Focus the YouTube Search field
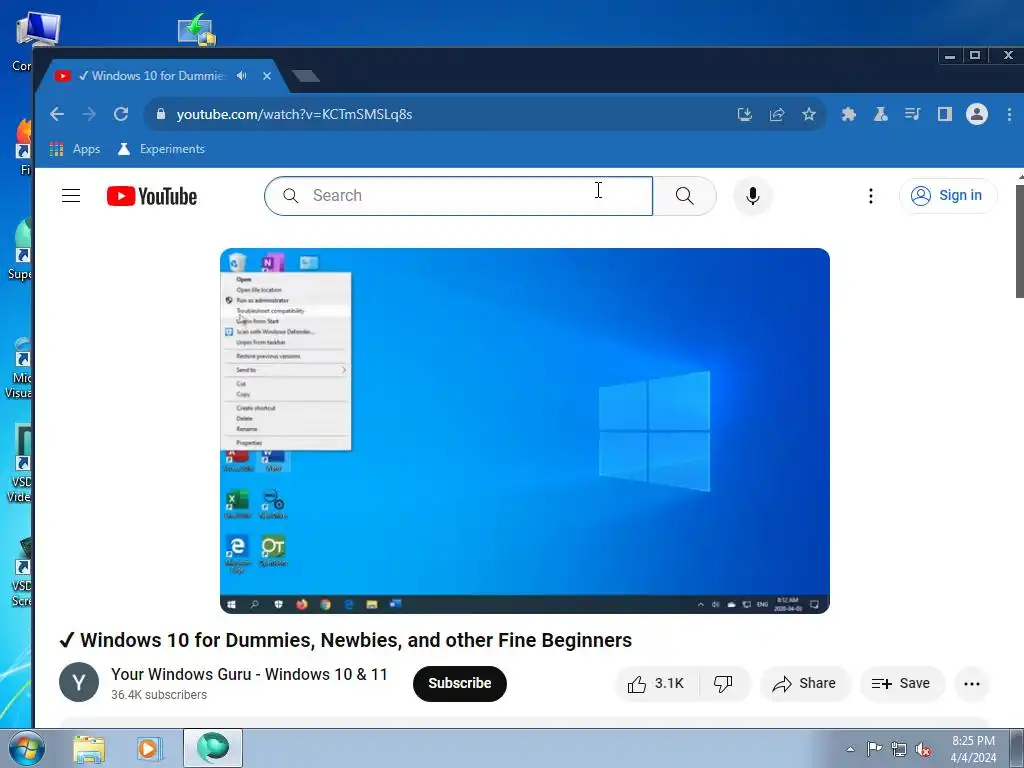This screenshot has width=1024, height=768. (458, 196)
